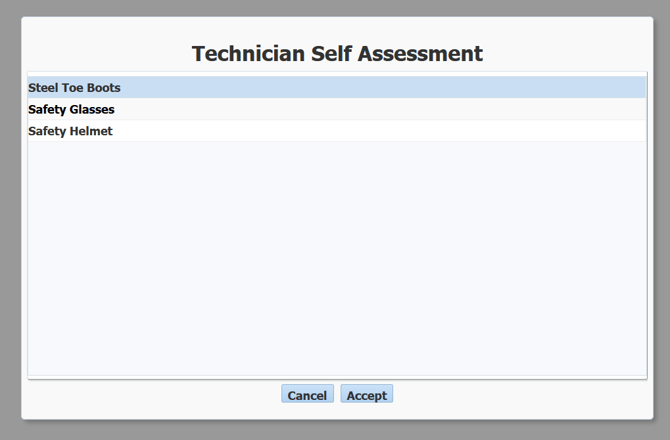Dismiss the assessment dialog with Cancel
Screen dimensions: 670x440
307,395
